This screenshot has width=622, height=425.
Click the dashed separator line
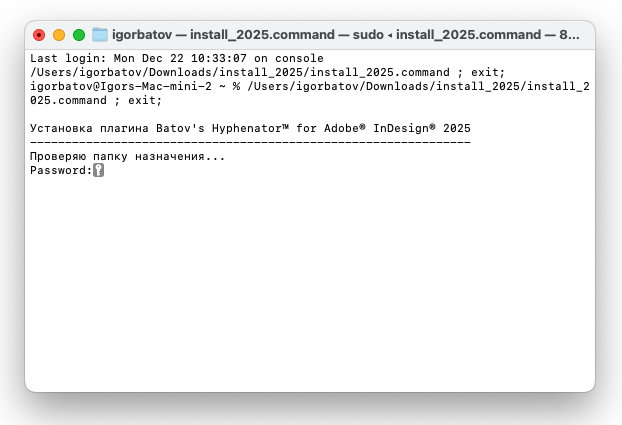pyautogui.click(x=250, y=142)
